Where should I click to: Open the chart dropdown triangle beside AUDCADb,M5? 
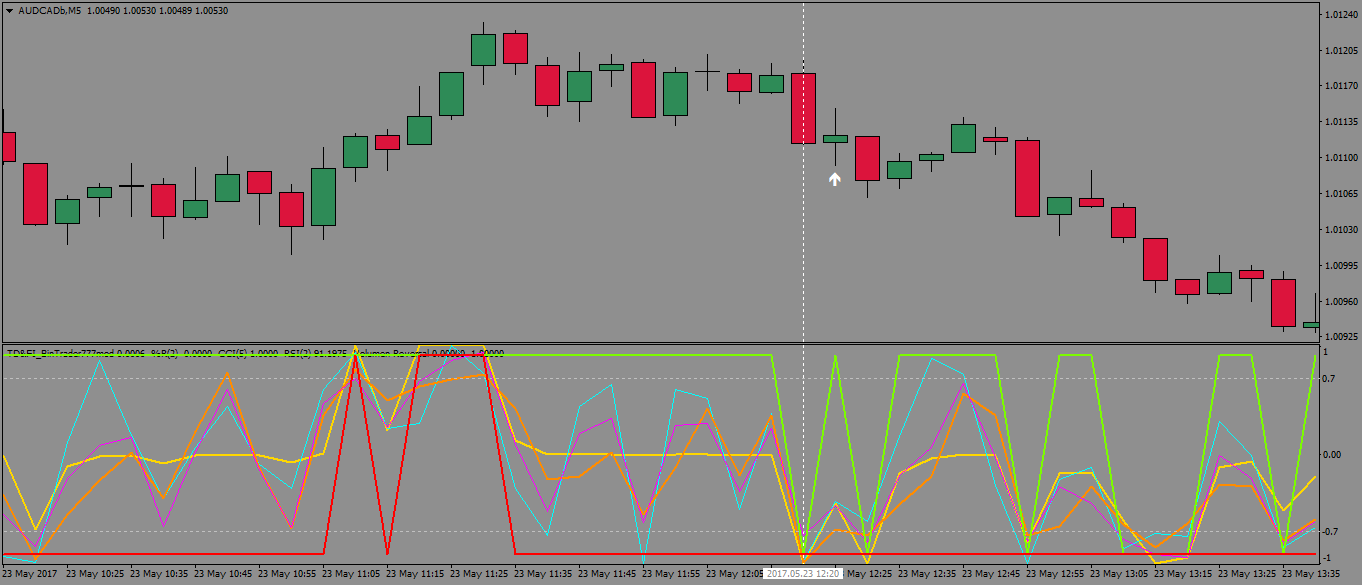9,10
